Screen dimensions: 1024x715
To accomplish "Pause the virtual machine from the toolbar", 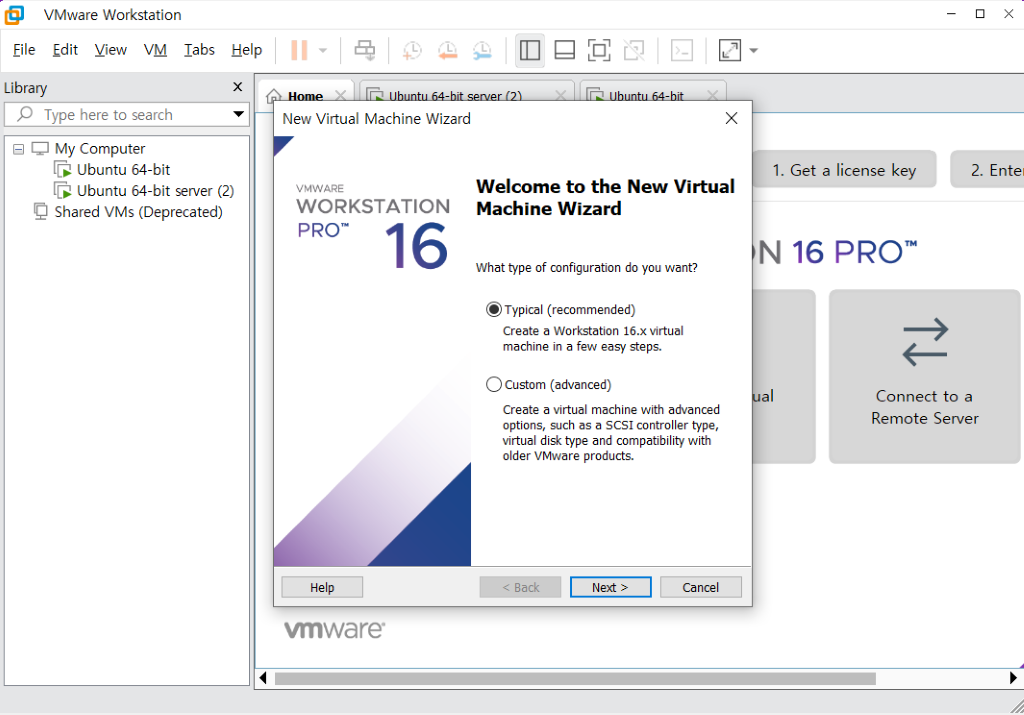I will pyautogui.click(x=298, y=50).
